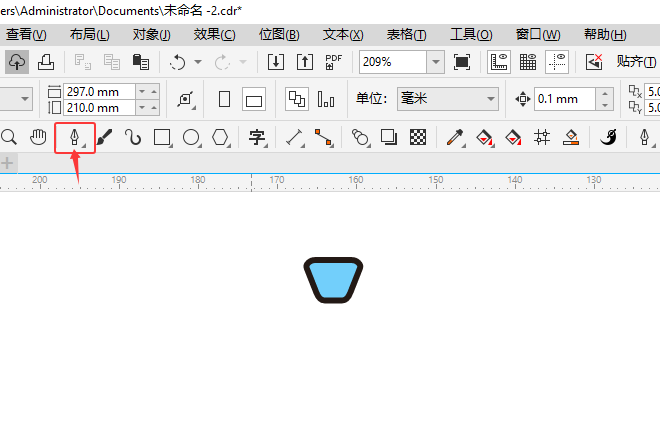This screenshot has width=660, height=430.
Task: Select the Mesh Fill tool
Action: pos(542,137)
